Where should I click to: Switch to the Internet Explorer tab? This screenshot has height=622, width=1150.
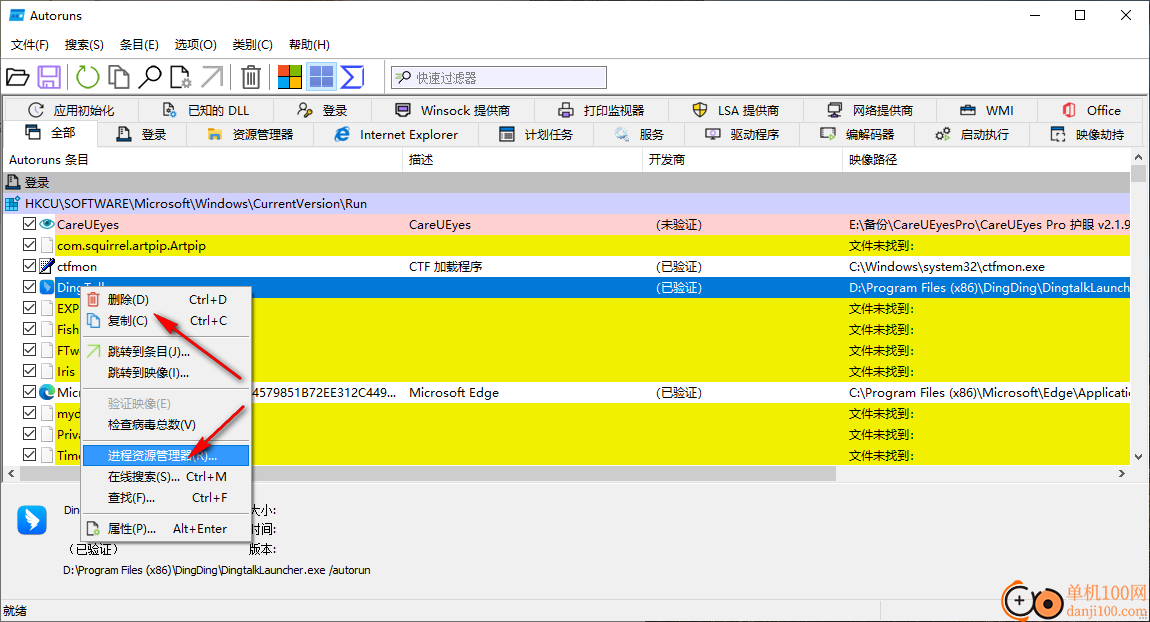pos(396,134)
